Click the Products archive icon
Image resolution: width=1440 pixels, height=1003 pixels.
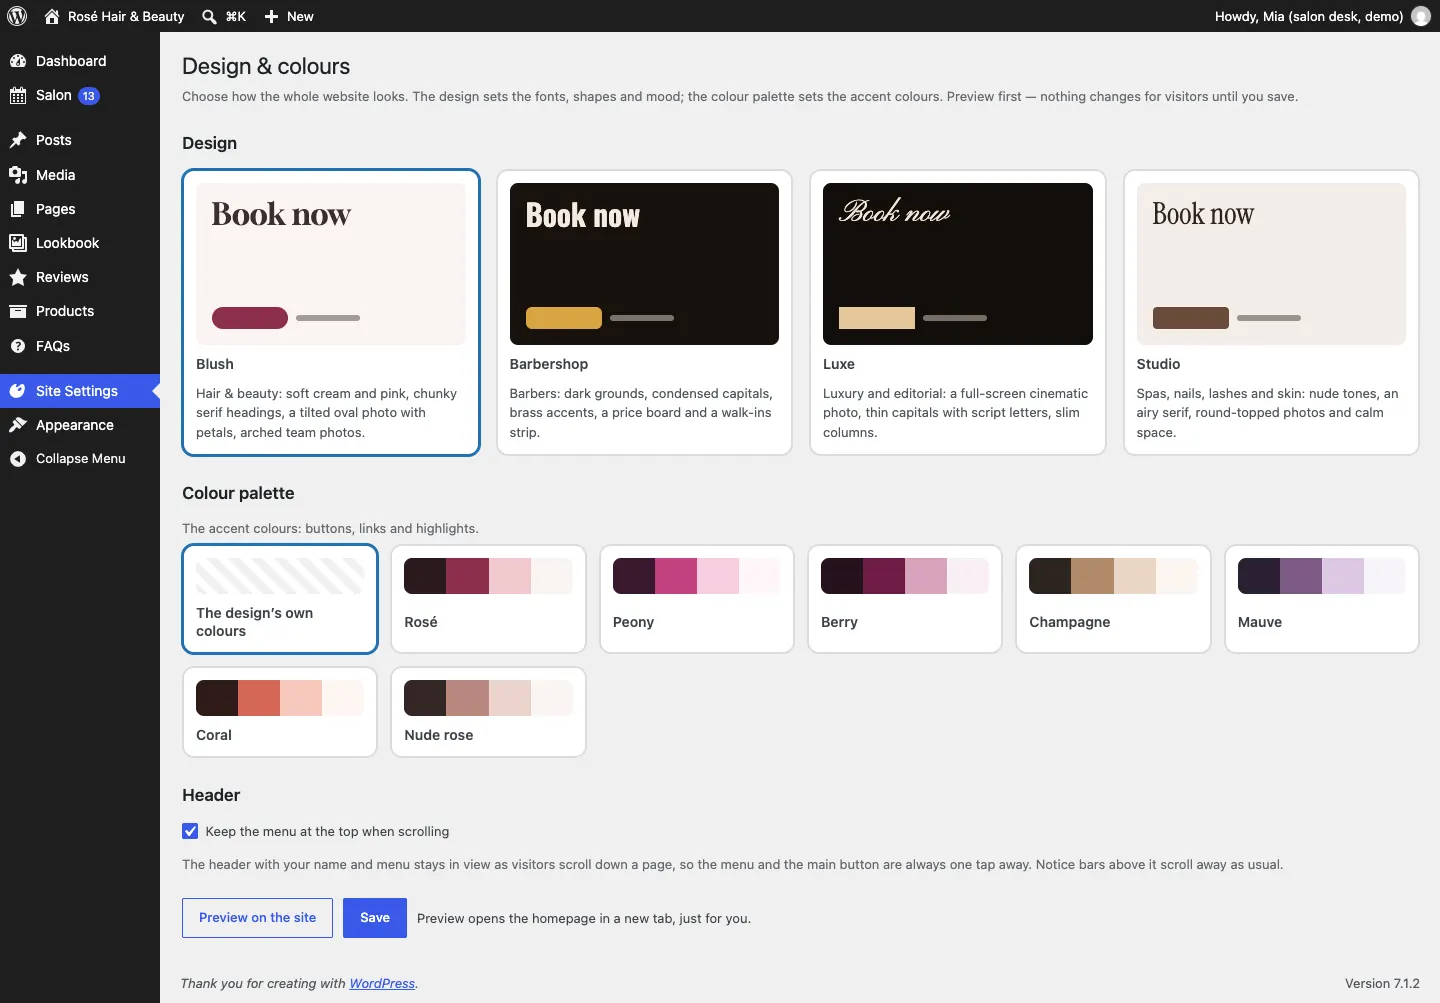(18, 311)
